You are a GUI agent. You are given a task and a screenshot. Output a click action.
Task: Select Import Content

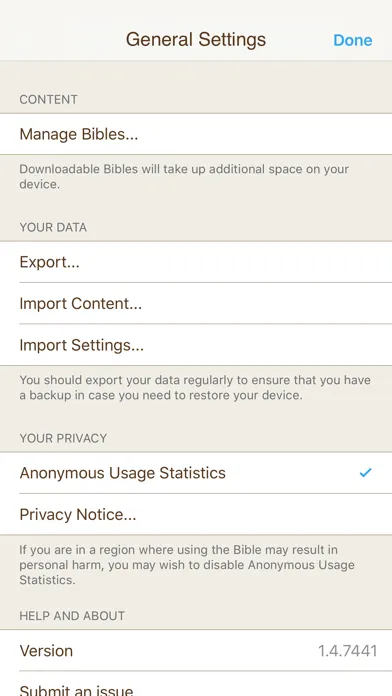[196, 303]
